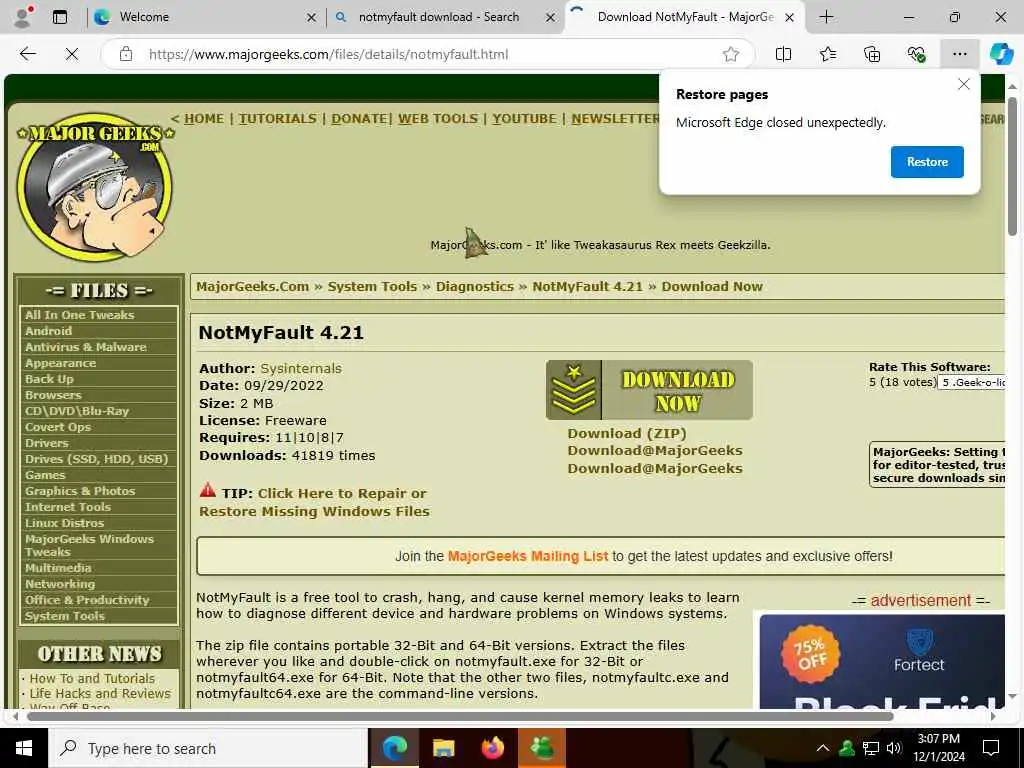Launch Firefox from the taskbar
The width and height of the screenshot is (1024, 768).
pyautogui.click(x=493, y=748)
